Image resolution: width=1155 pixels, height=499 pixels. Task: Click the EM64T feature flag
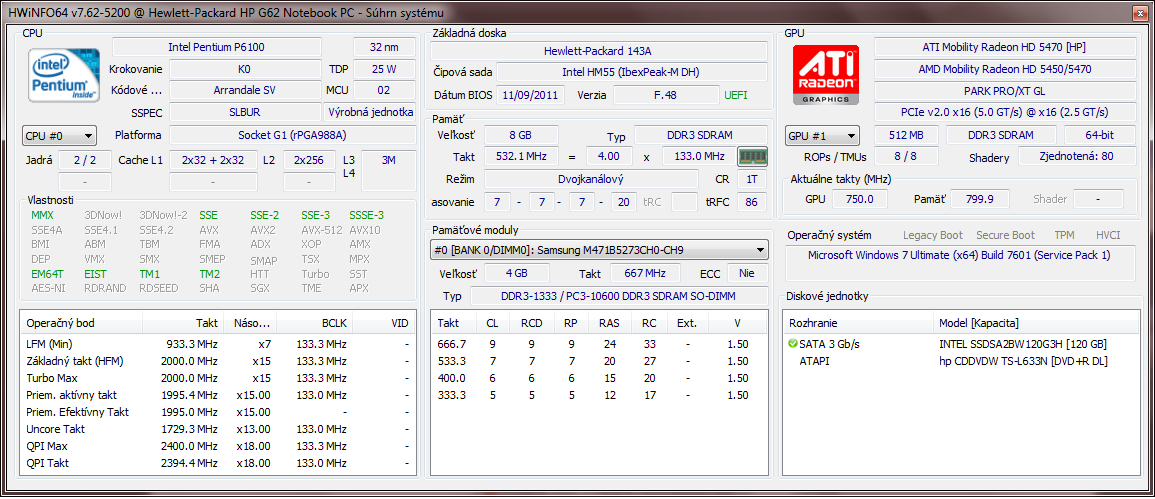47,273
